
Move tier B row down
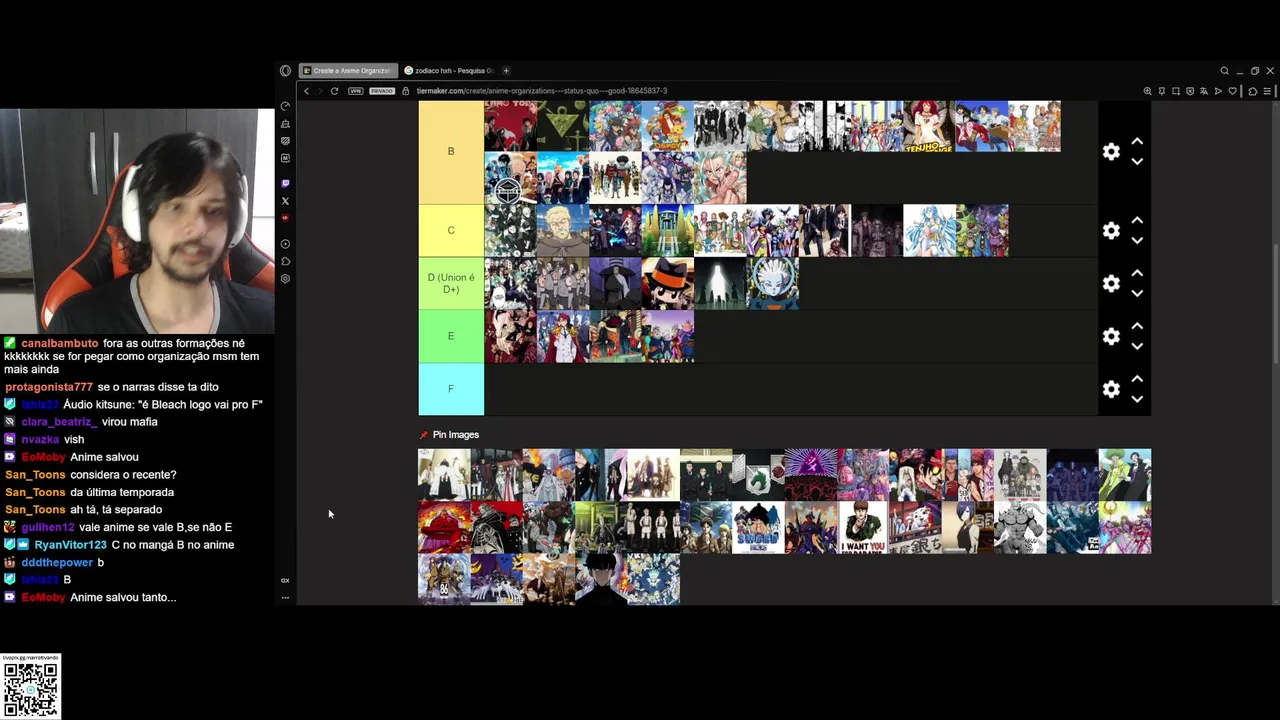(x=1137, y=161)
